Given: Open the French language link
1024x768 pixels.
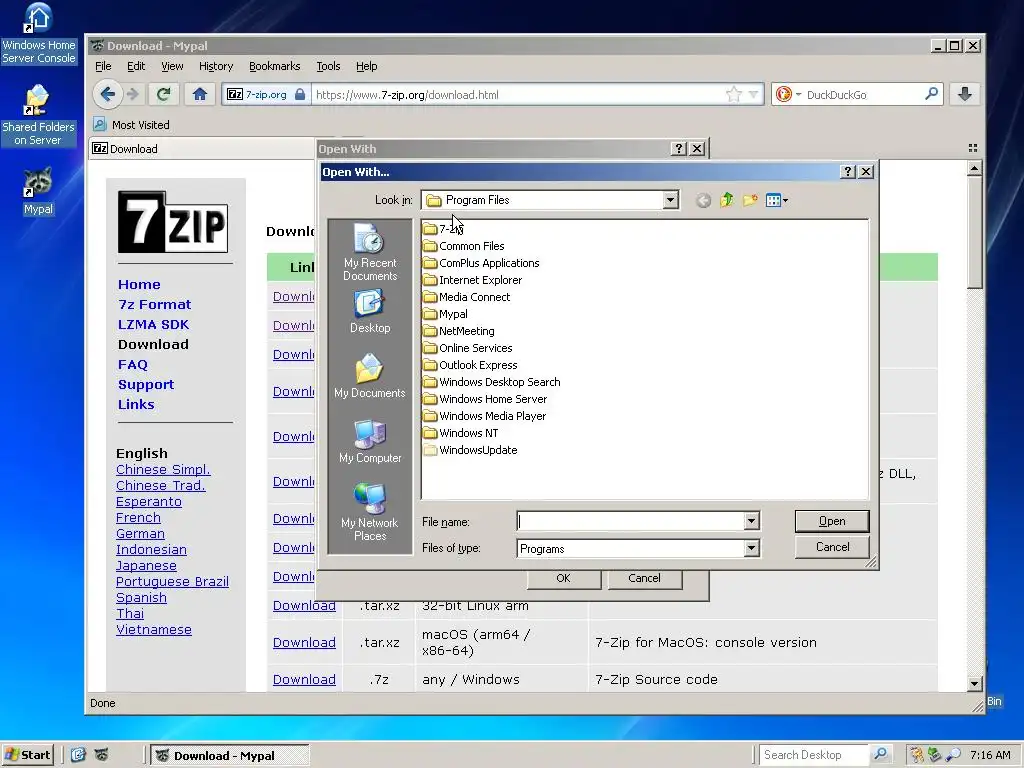Looking at the screenshot, I should (138, 518).
